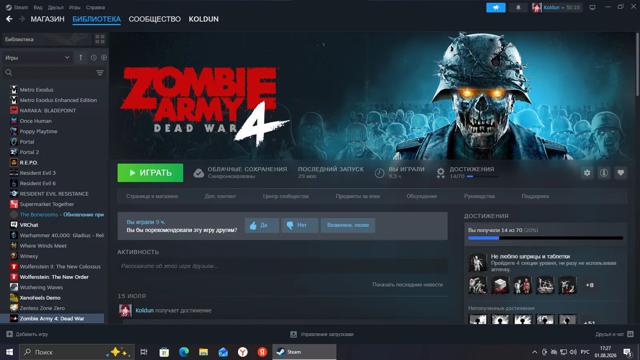Collapse library sections with the up arrow

pyautogui.click(x=81, y=58)
